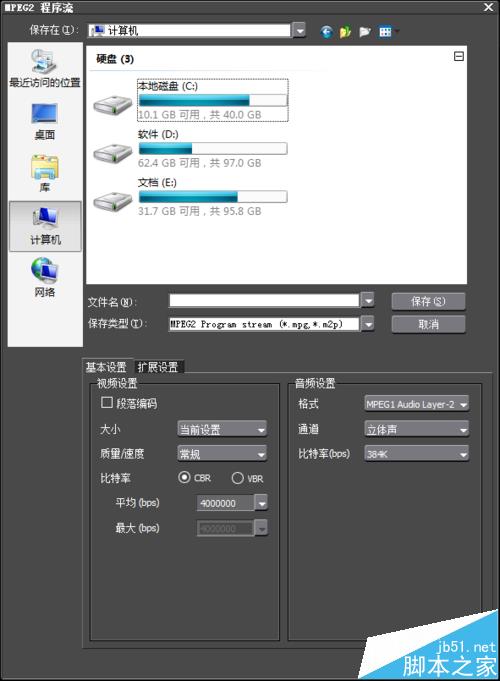Open the audio 格式 format dropdown
The height and width of the screenshot is (681, 500).
(416, 404)
